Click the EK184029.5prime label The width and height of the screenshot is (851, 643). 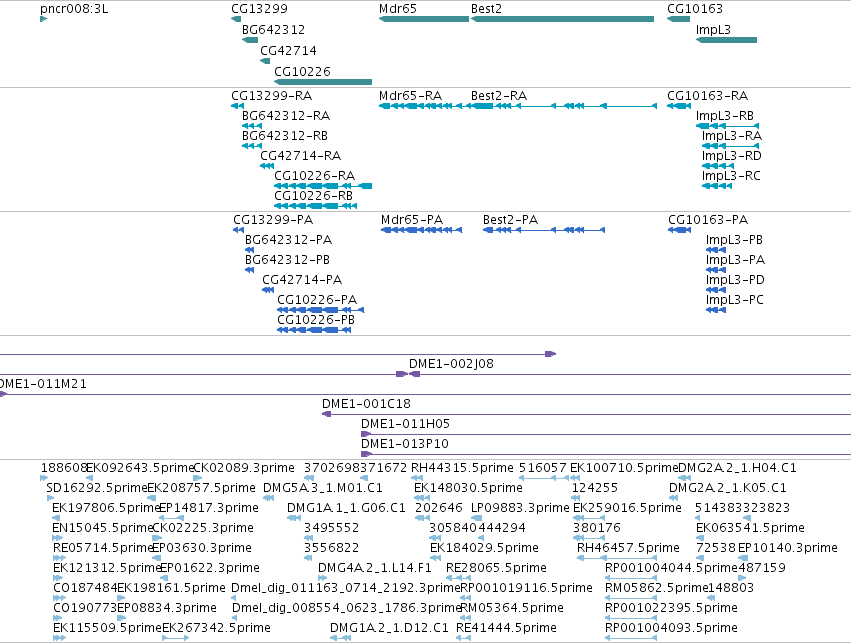click(484, 548)
